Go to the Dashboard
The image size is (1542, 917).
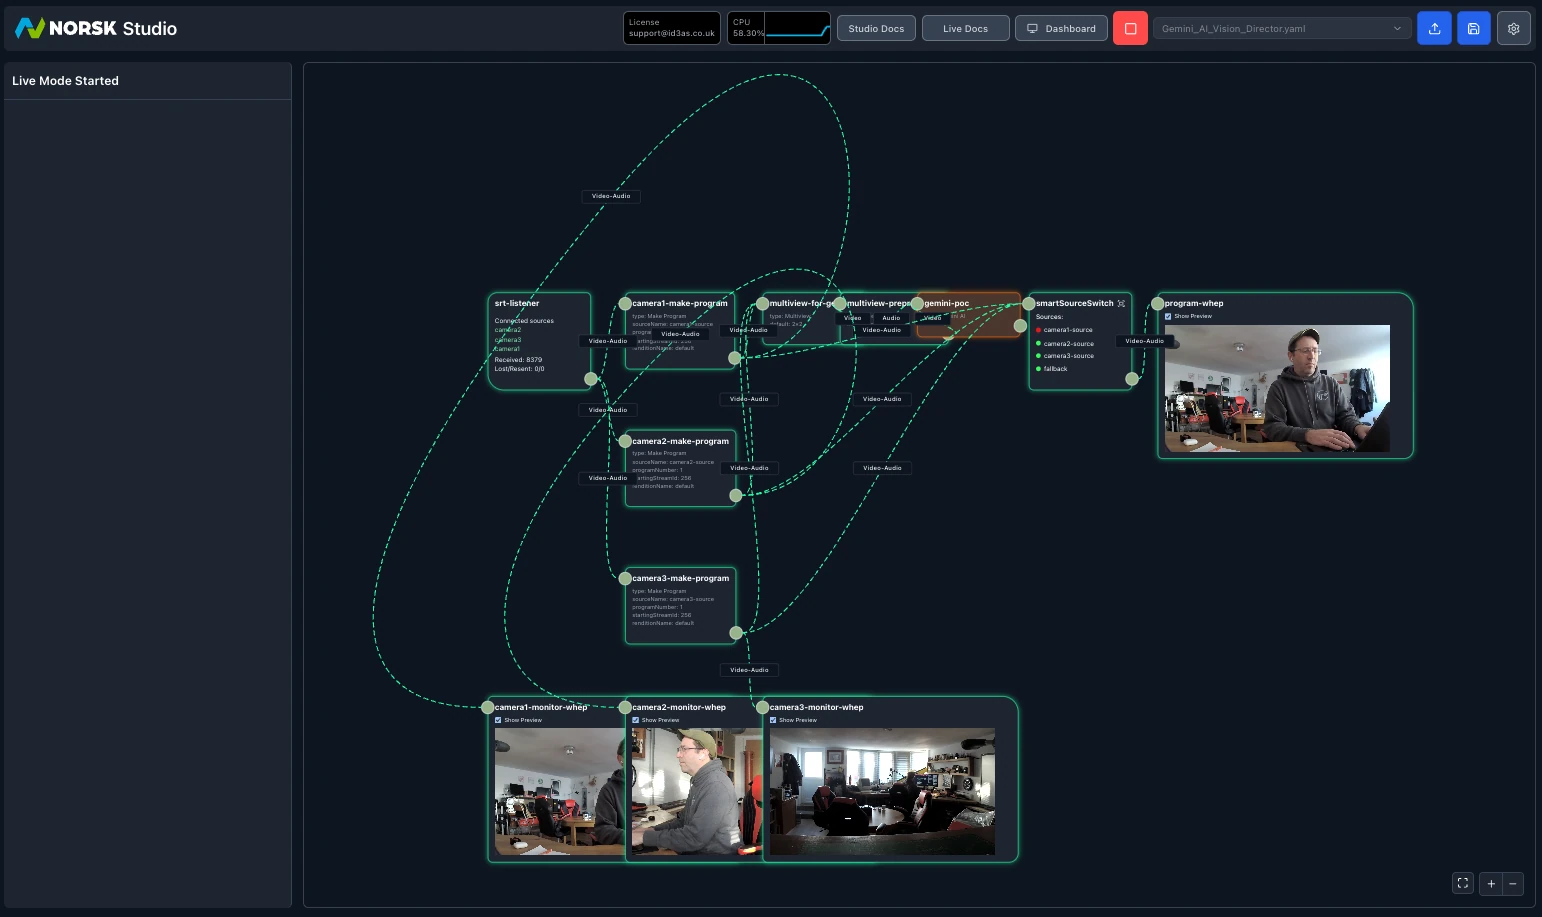(x=1061, y=28)
